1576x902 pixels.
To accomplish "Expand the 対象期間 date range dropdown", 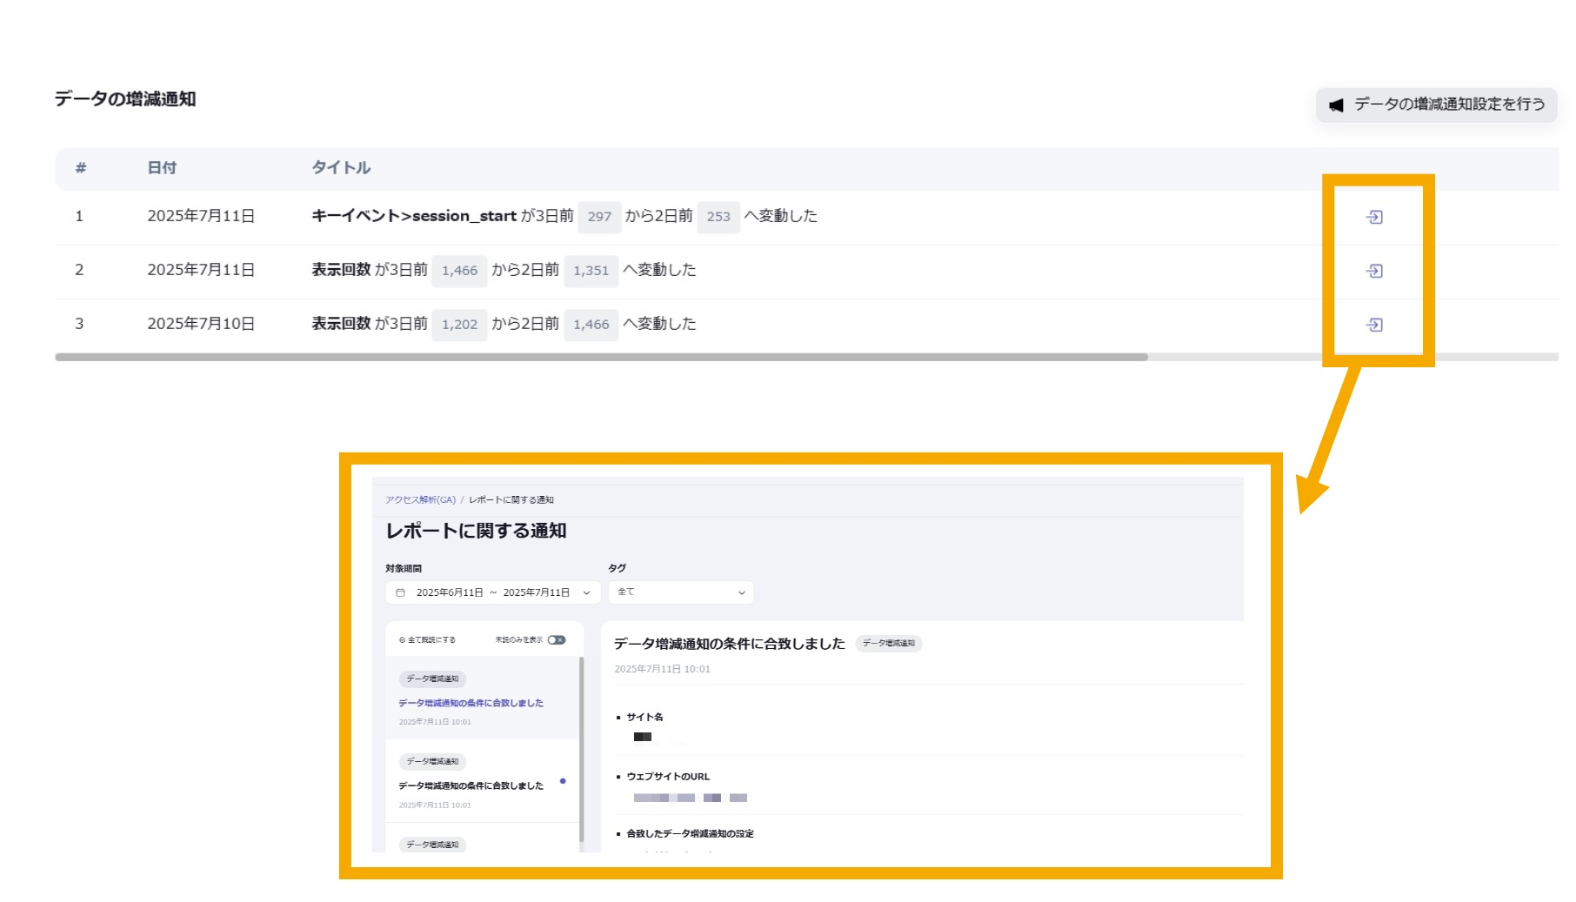I will coord(586,593).
